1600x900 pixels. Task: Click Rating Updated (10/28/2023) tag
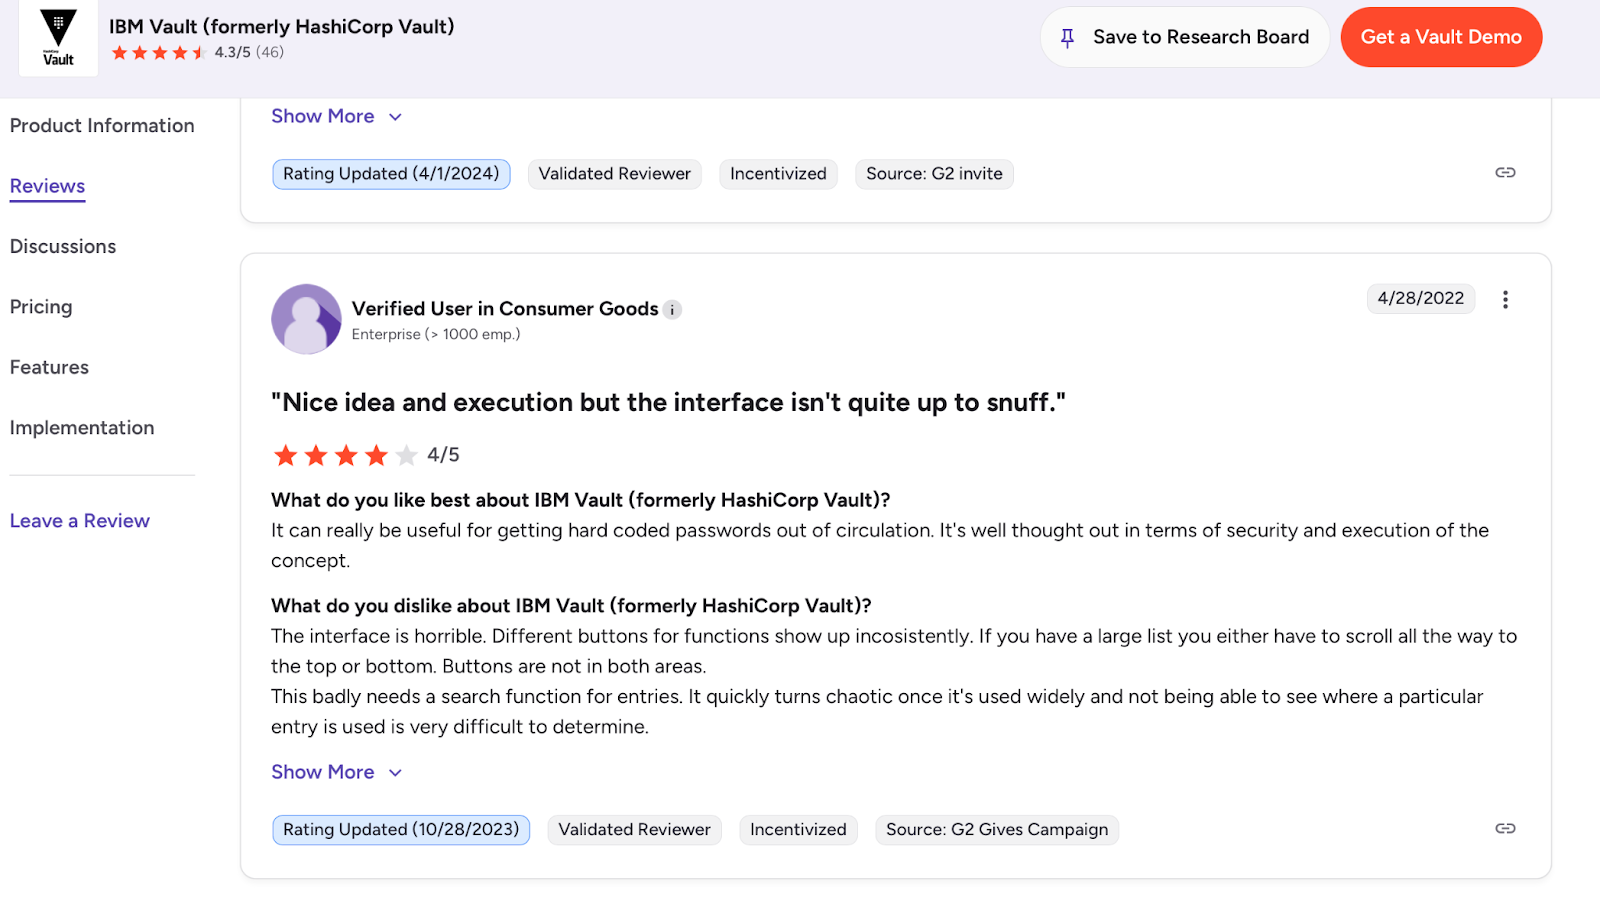point(401,830)
